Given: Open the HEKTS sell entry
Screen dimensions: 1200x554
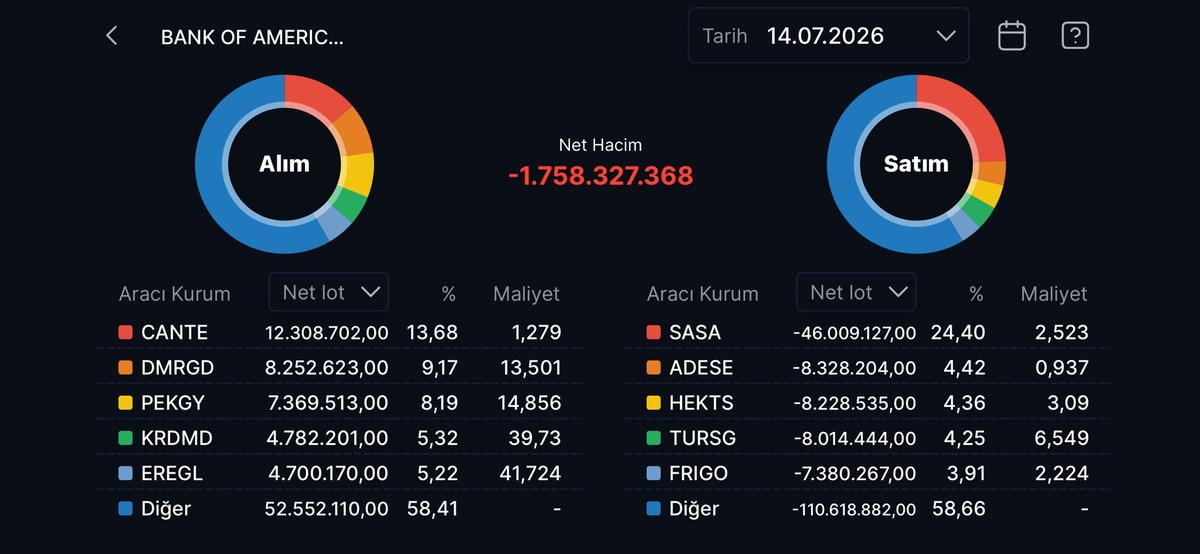Looking at the screenshot, I should 868,403.
